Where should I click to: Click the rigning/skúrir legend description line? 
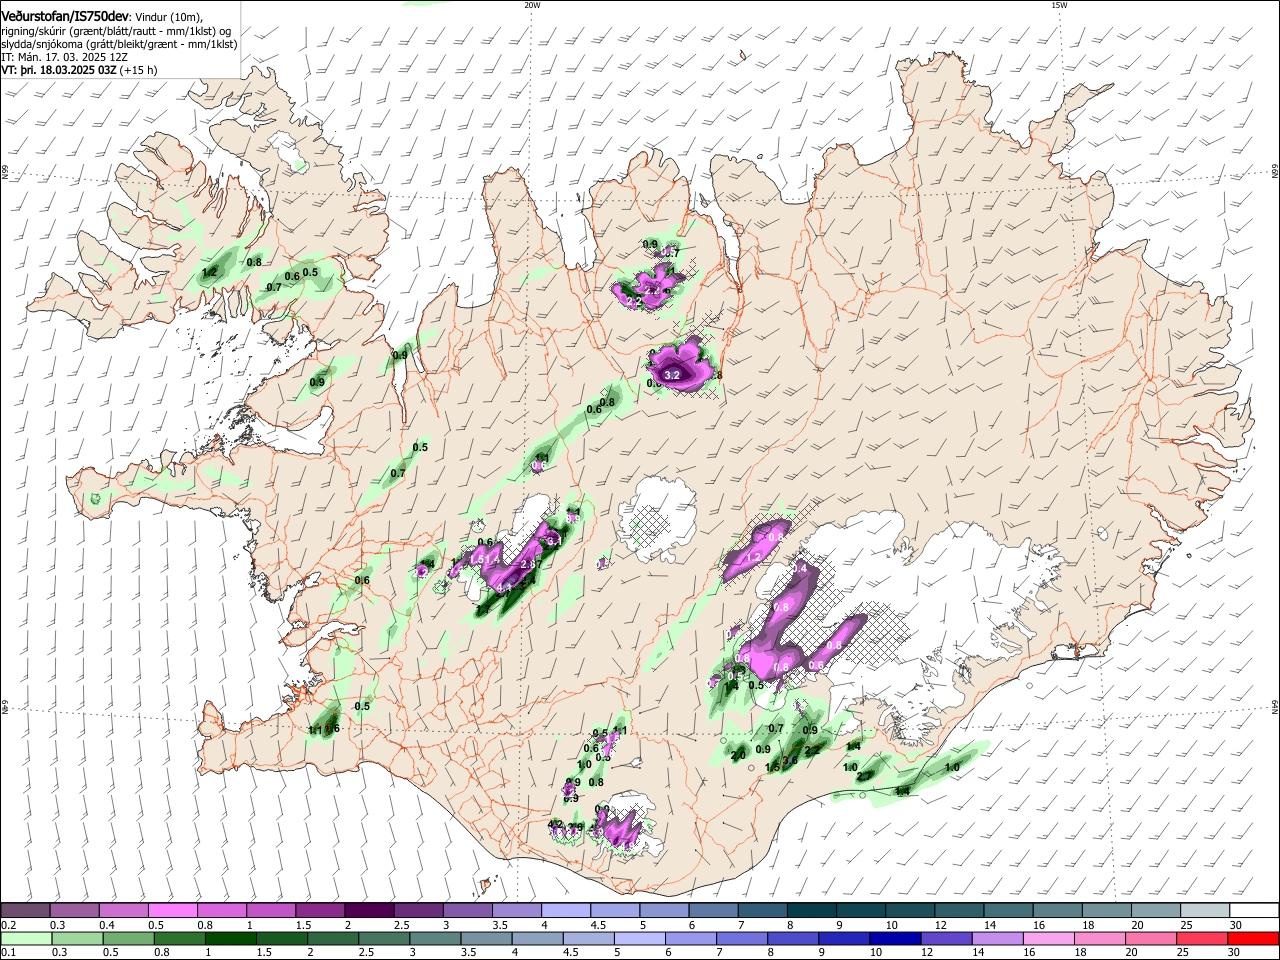click(116, 31)
